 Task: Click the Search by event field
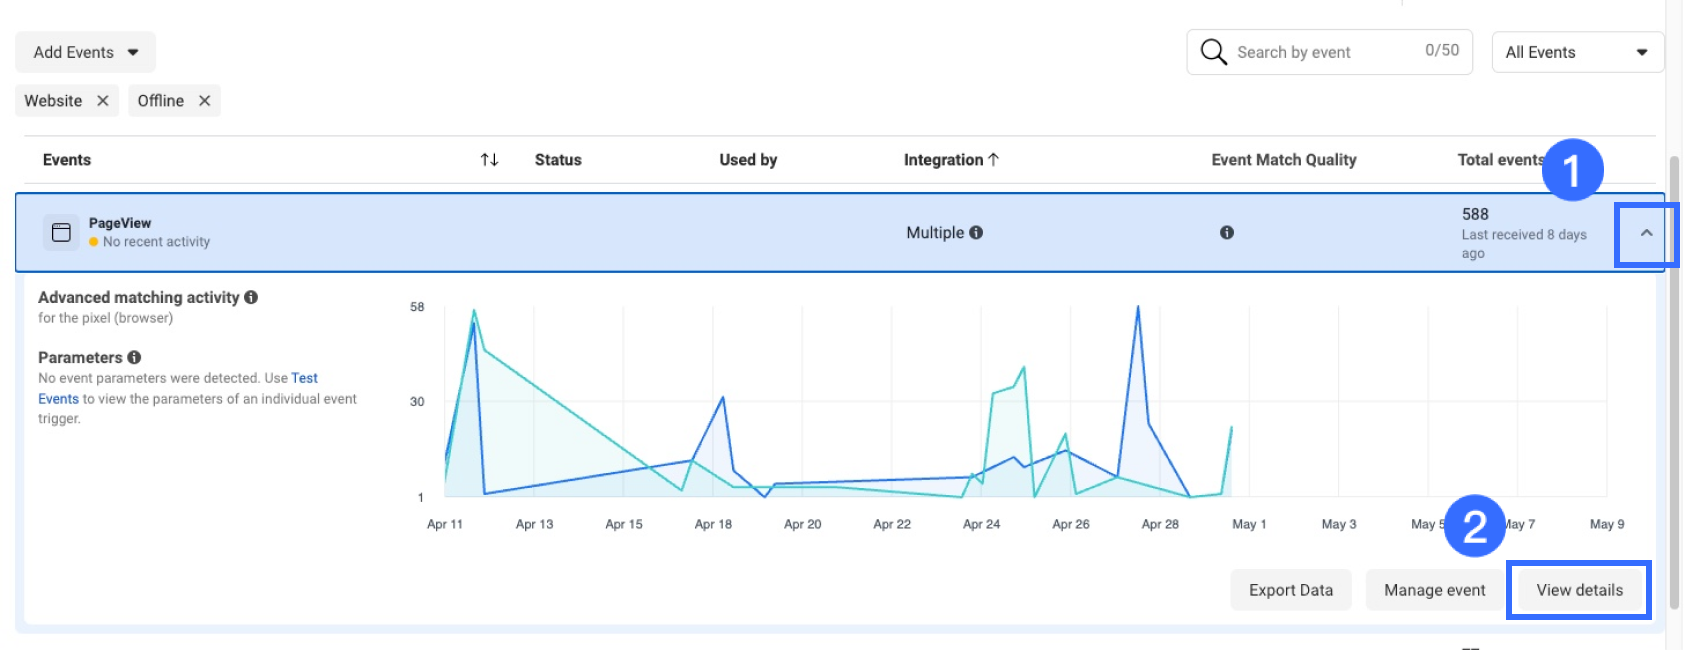[x=1320, y=52]
